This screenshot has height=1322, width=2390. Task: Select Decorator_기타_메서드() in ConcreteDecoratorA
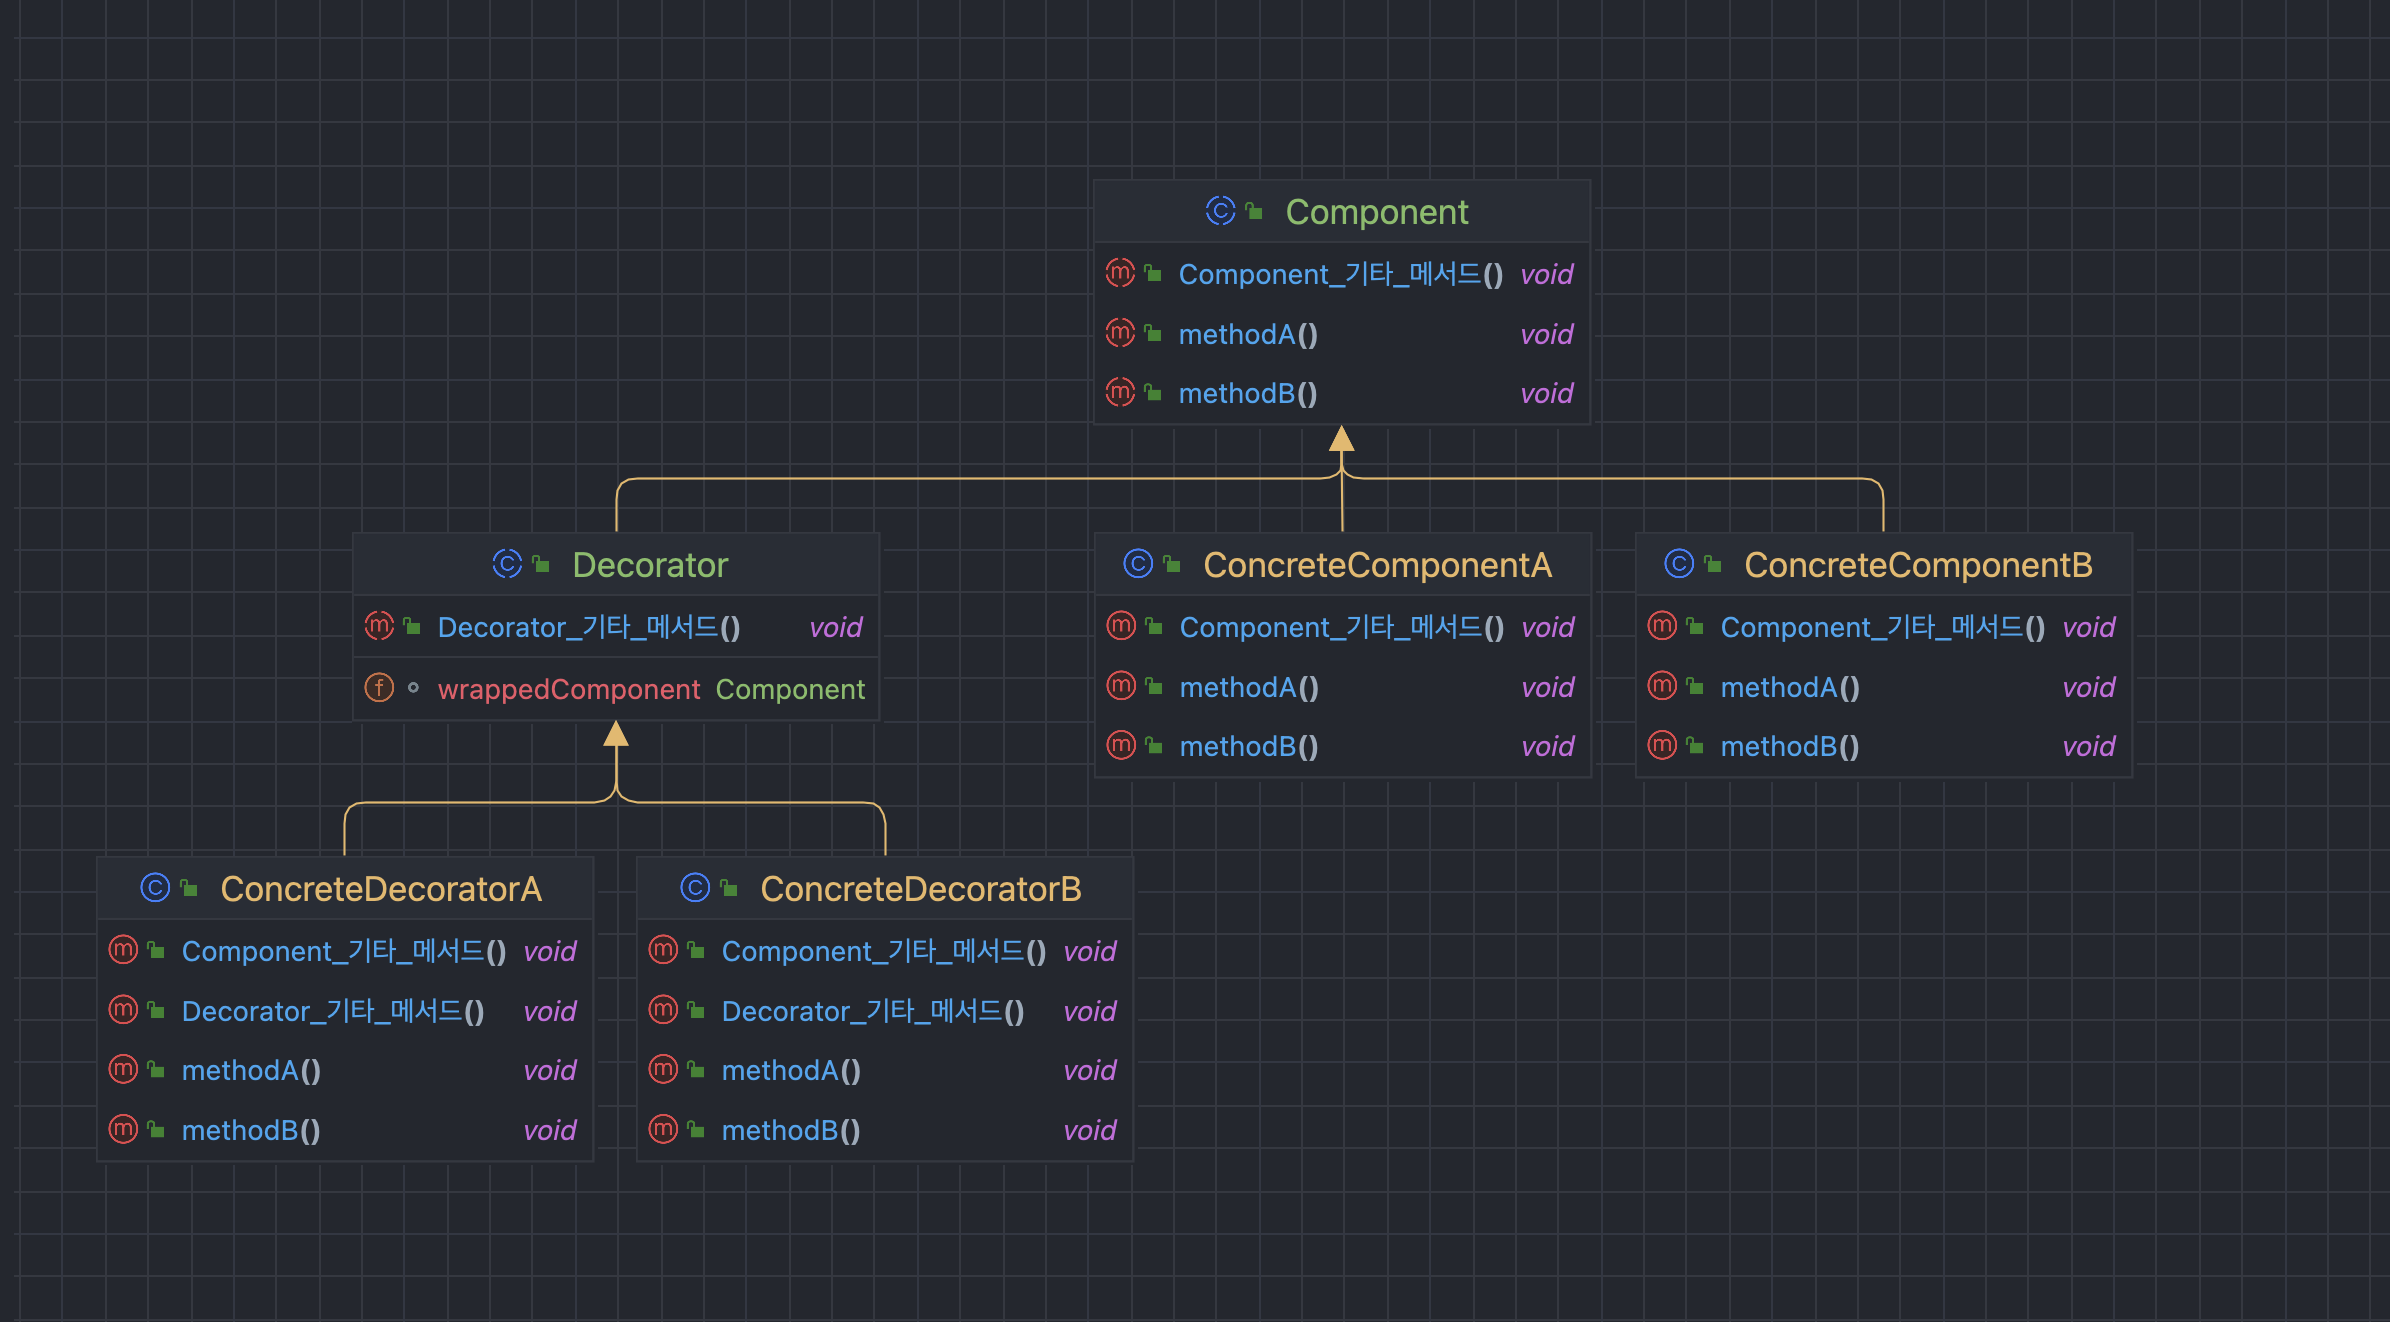click(332, 1011)
